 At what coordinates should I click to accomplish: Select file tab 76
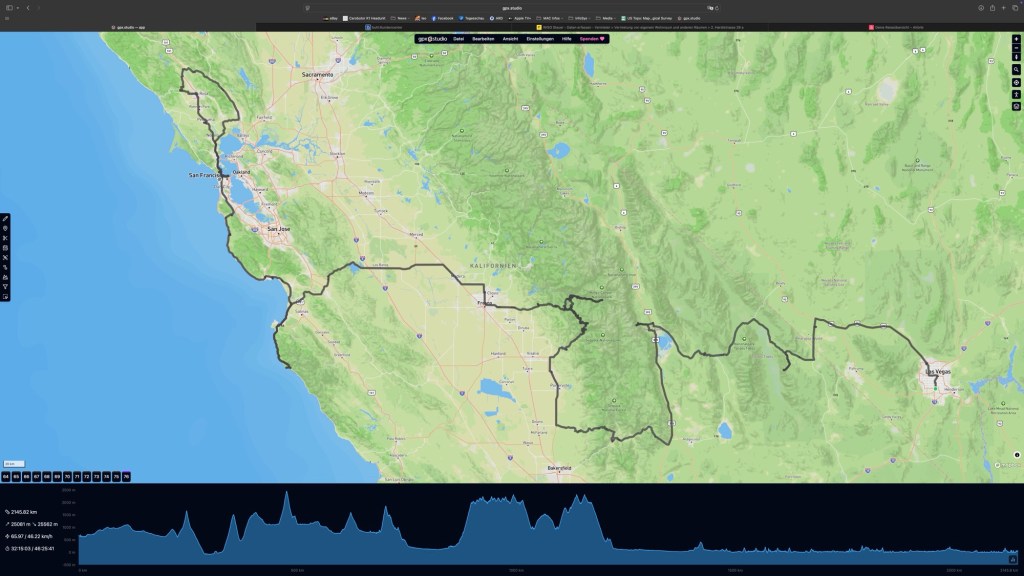126,477
